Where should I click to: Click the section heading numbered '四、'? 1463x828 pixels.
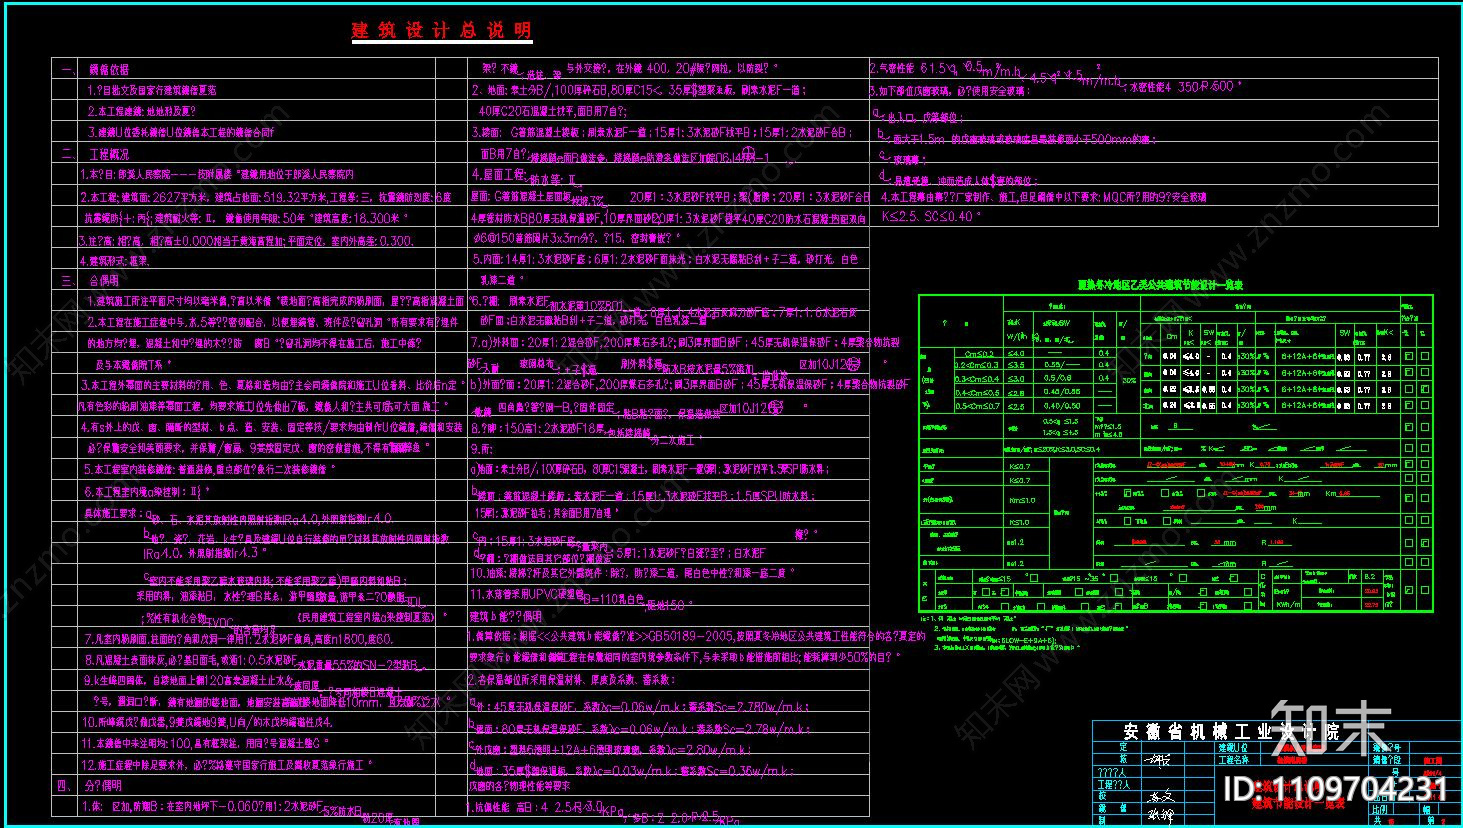(91, 786)
